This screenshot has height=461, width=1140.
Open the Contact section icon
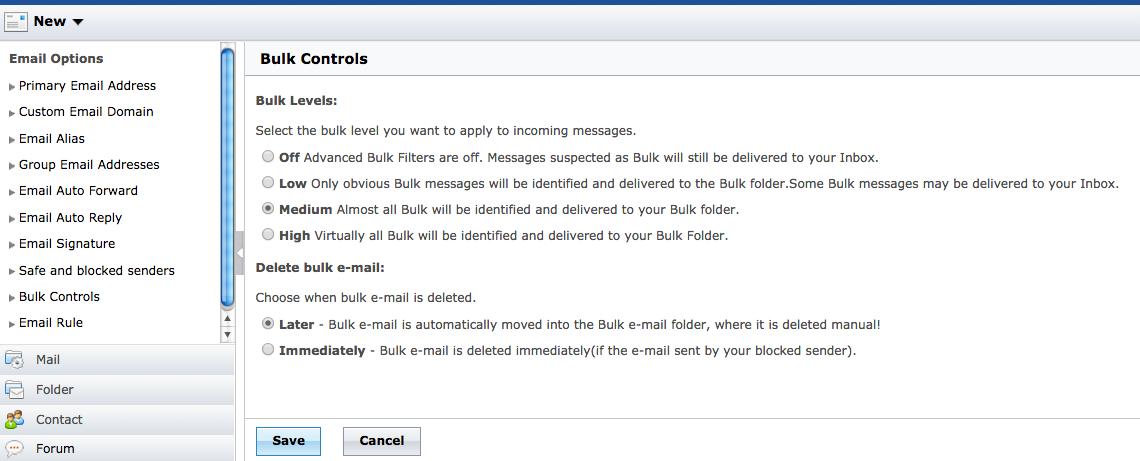point(15,420)
